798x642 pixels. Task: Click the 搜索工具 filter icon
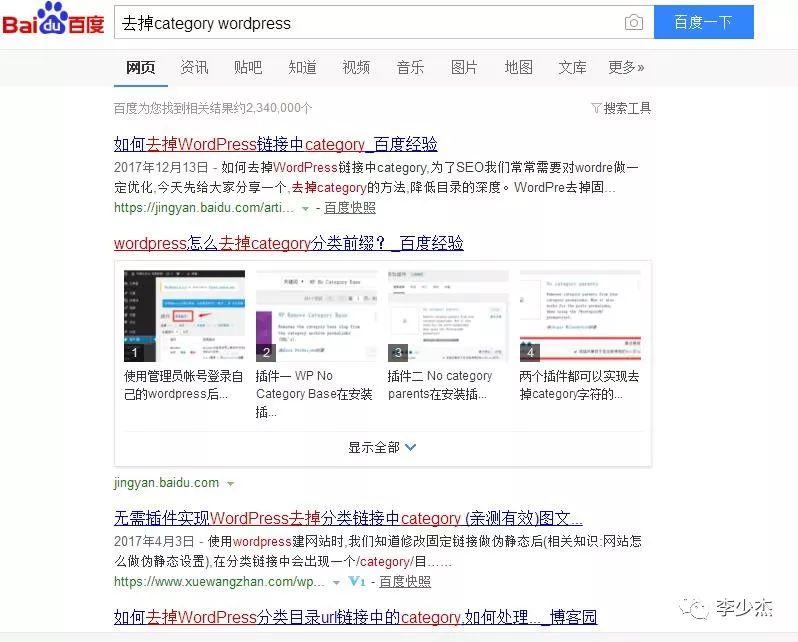point(596,108)
